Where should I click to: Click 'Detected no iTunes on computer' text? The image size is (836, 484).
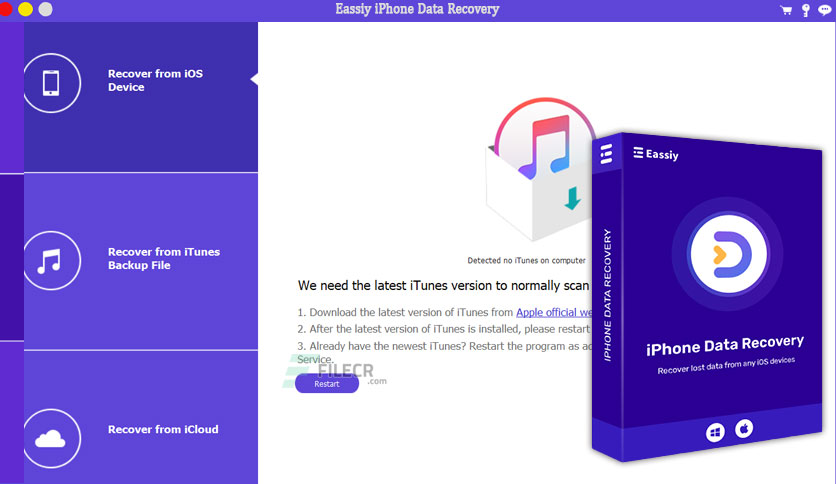pos(526,261)
